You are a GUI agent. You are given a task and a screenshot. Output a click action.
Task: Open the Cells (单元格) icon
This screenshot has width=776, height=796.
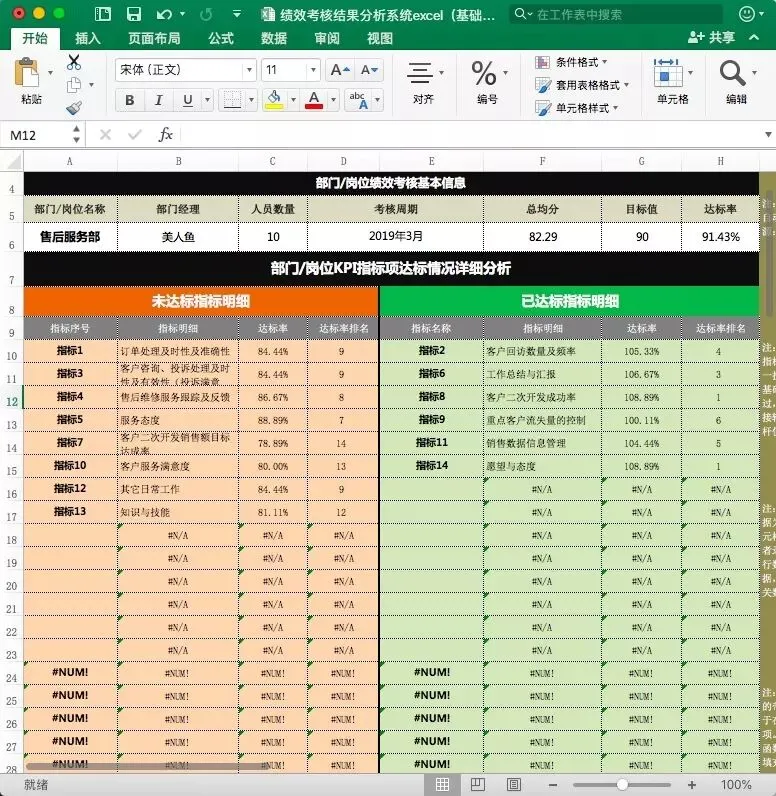click(668, 73)
